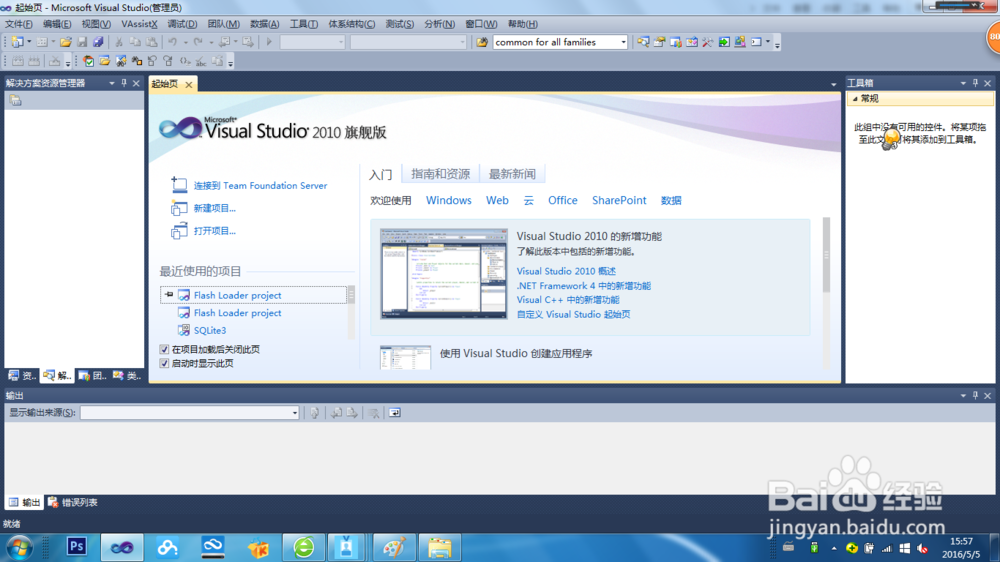This screenshot has width=1000, height=562.
Task: Open the Solution Explorer toolbar icon
Action: coord(643,42)
